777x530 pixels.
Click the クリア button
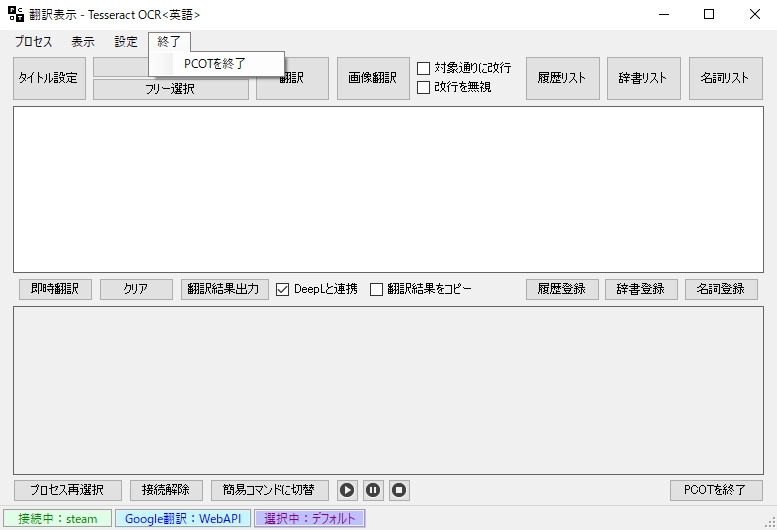(136, 289)
